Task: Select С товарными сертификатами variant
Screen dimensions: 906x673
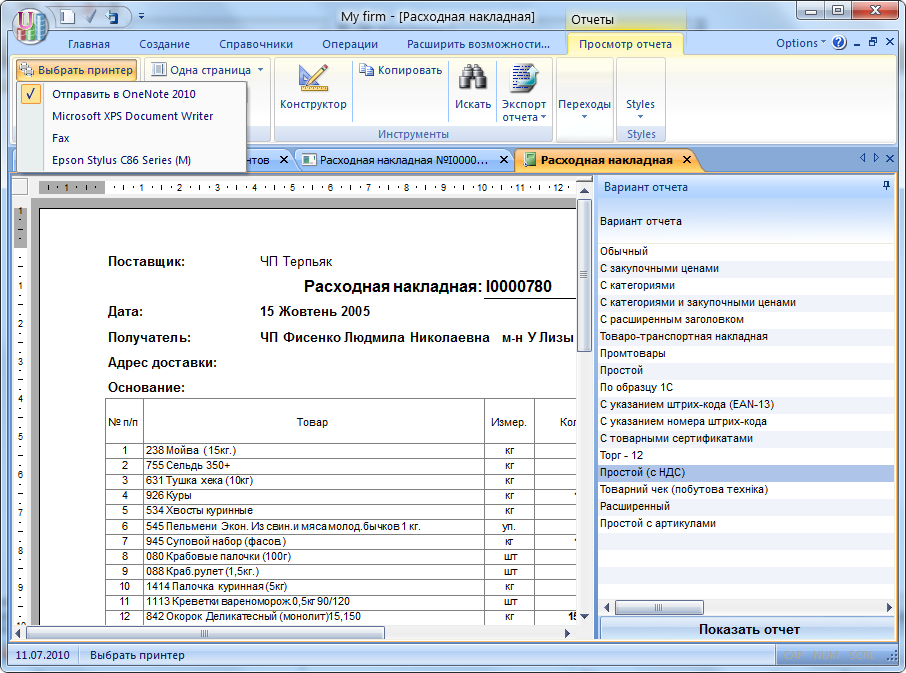Action: click(x=745, y=438)
